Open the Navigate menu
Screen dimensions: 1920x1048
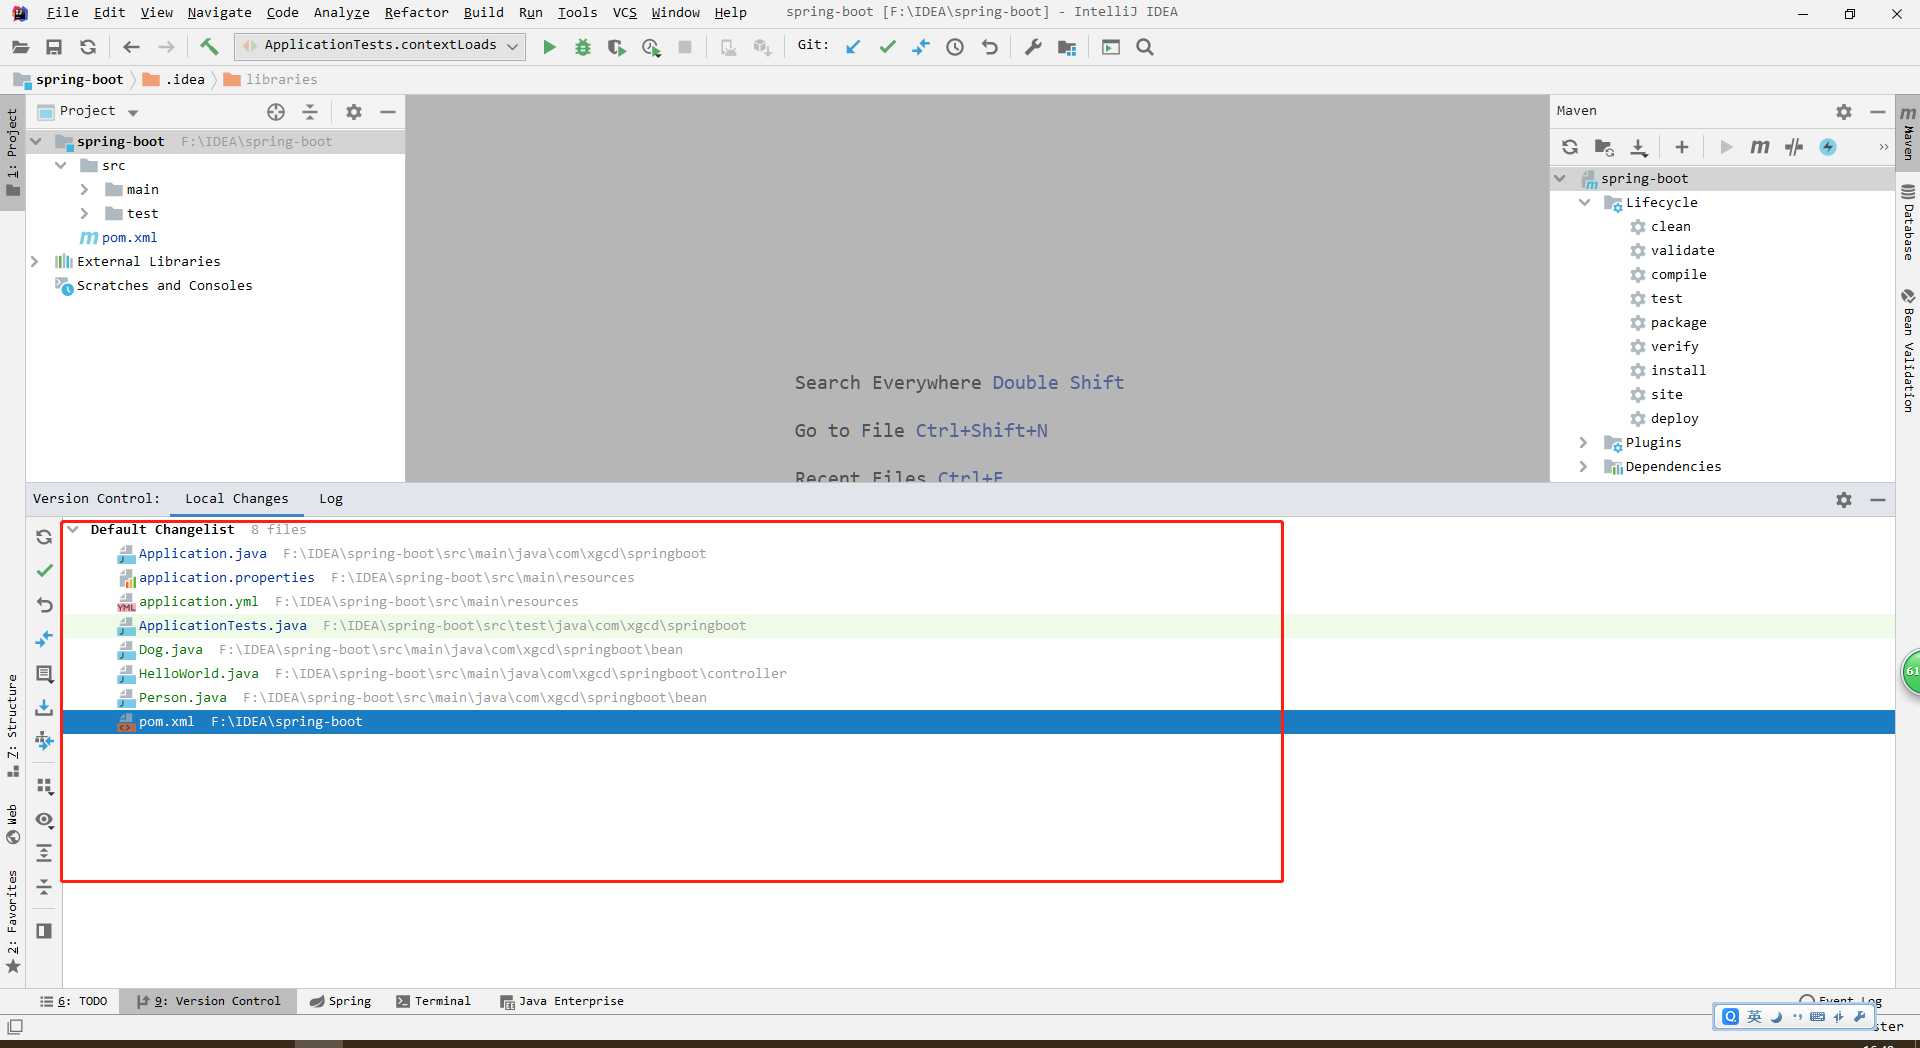(219, 12)
